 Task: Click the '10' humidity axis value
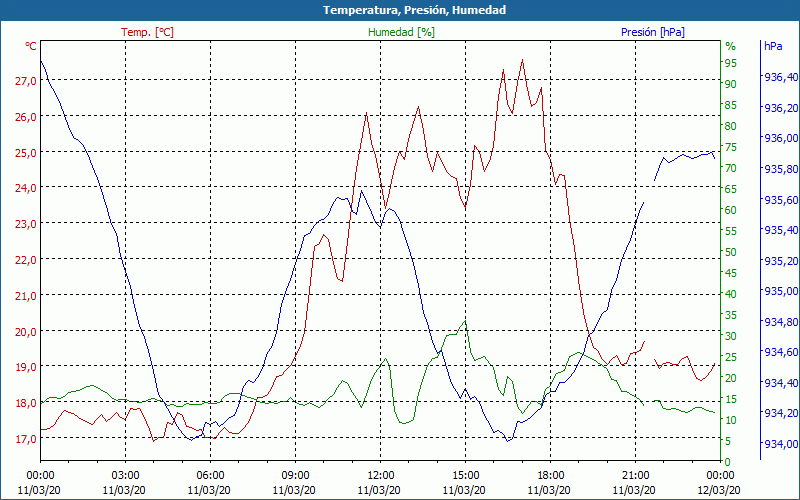point(731,420)
